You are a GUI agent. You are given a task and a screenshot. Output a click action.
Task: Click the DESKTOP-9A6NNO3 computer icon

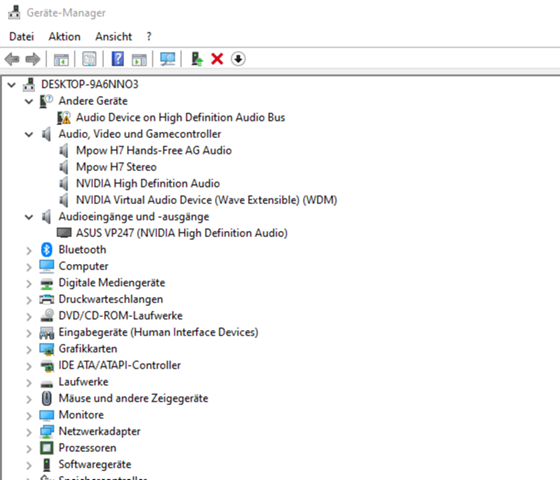[x=29, y=85]
